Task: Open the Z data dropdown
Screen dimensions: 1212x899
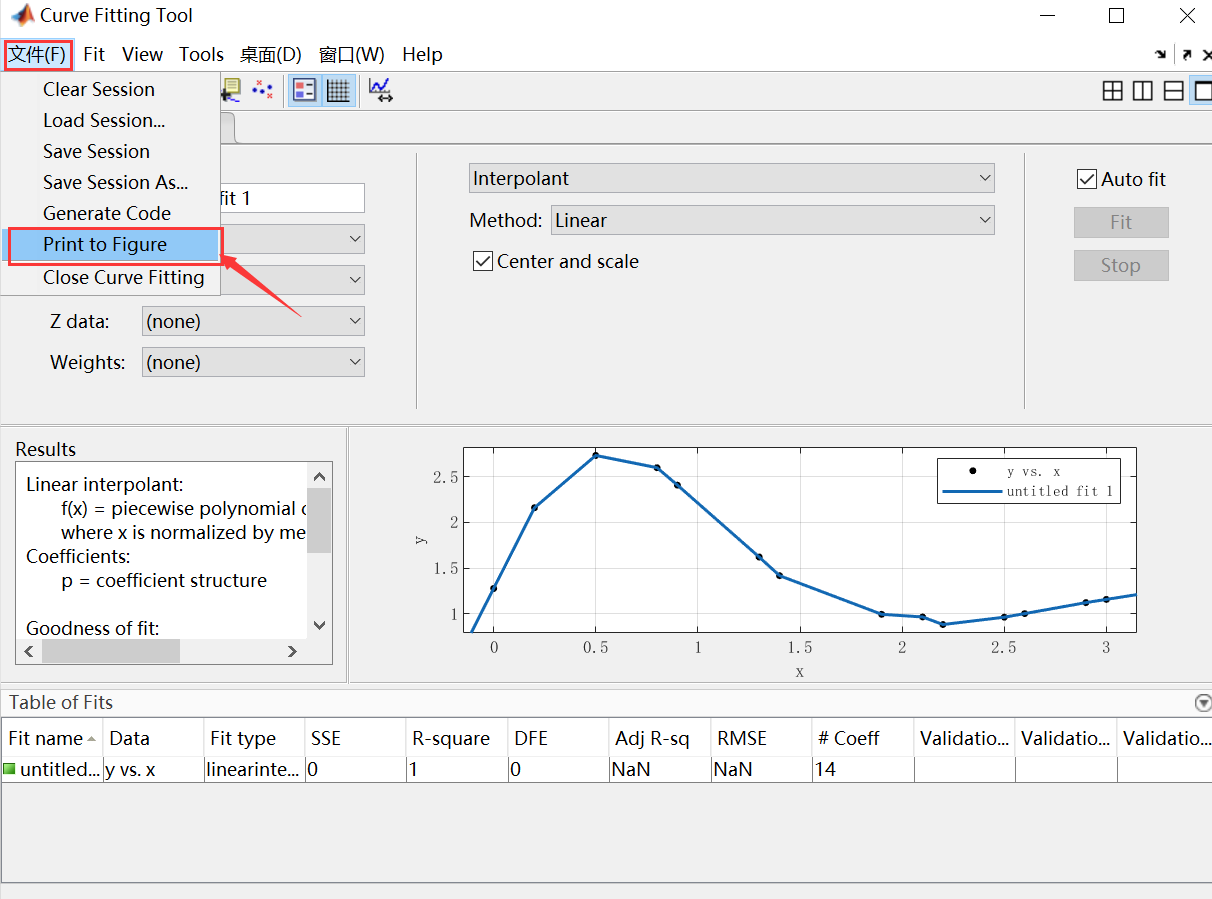Action: point(253,321)
